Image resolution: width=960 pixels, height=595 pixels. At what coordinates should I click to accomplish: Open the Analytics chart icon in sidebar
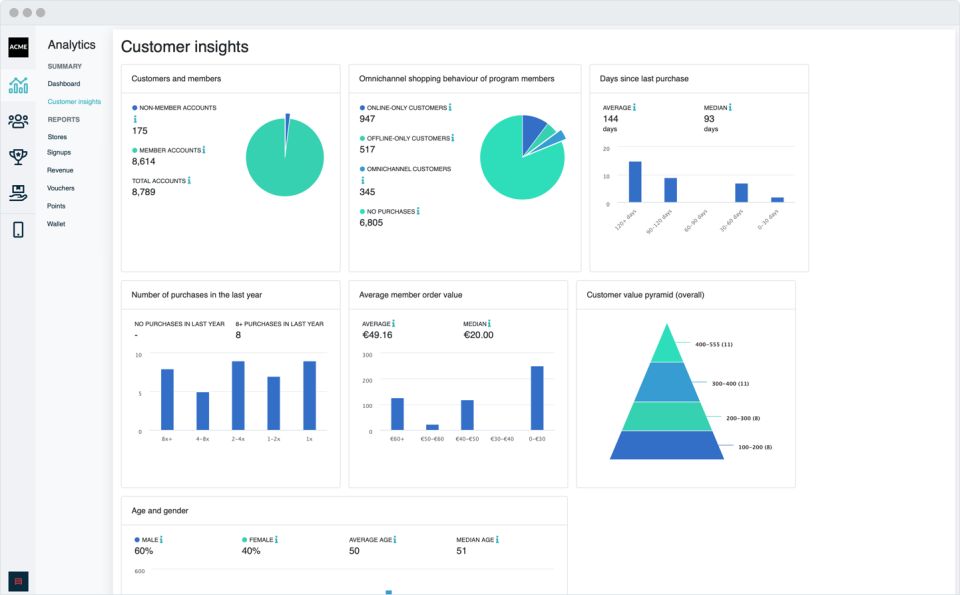(18, 85)
